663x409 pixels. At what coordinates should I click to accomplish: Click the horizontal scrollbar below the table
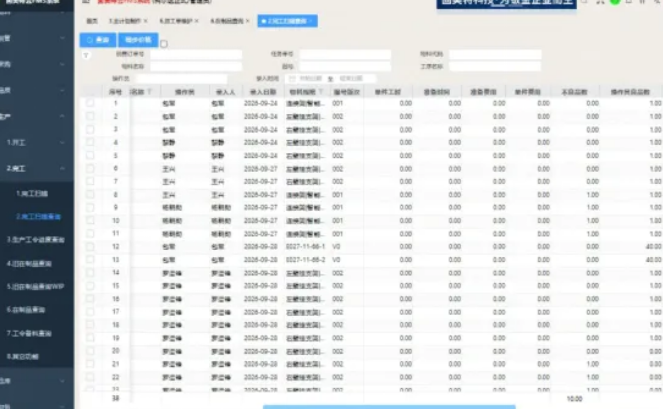point(389,406)
